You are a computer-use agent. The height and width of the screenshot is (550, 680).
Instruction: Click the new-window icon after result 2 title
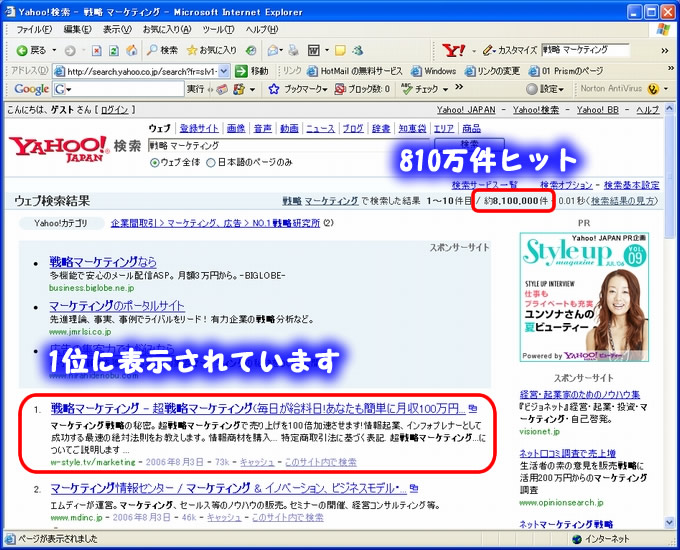tap(414, 489)
